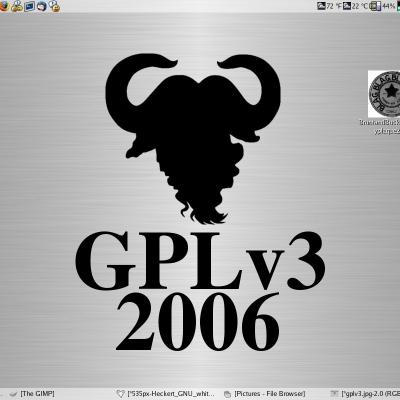Open the blue monitor launcher icon
Screen dimensions: 400x400
[x=30, y=6]
